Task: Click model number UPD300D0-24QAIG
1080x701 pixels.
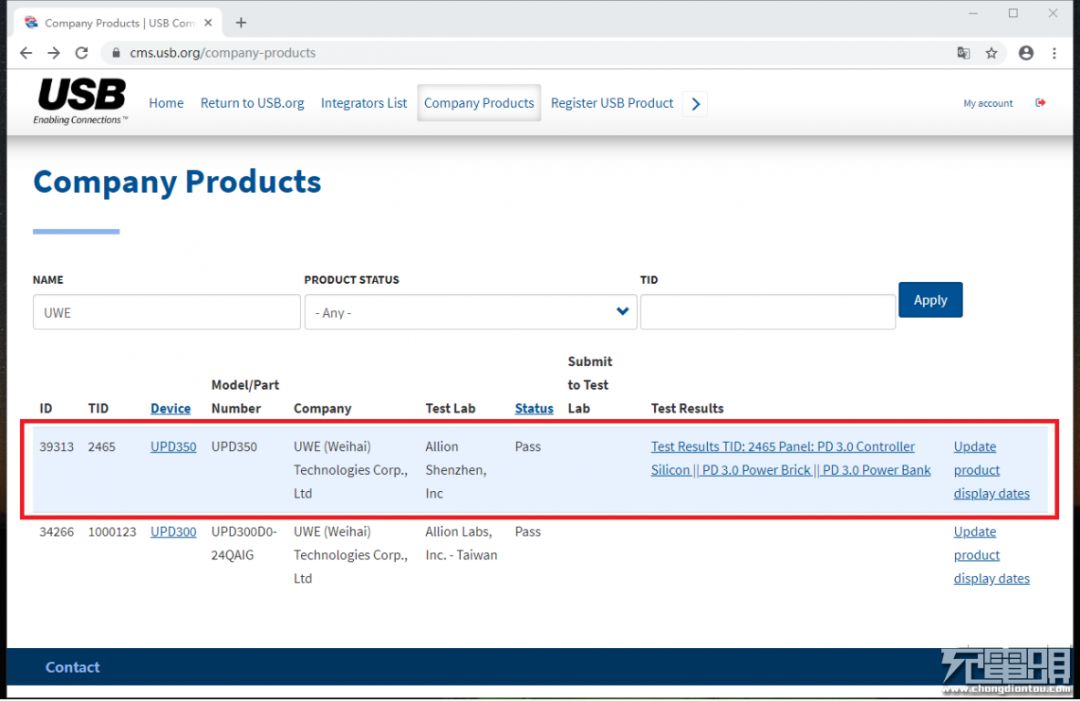Action: click(244, 544)
